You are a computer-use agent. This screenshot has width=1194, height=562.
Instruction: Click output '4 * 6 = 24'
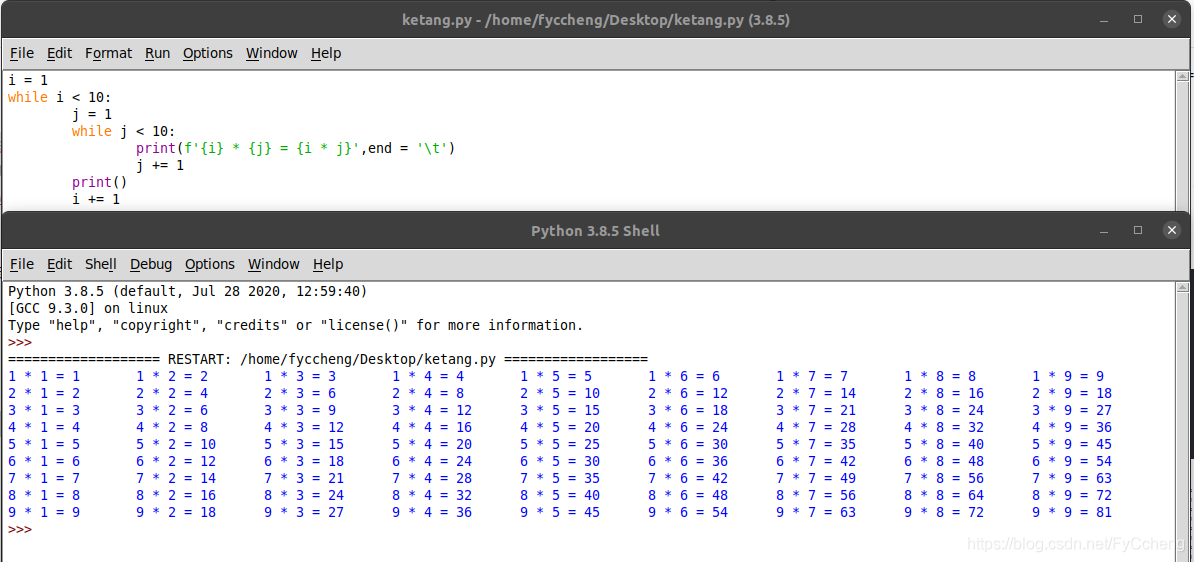(688, 427)
